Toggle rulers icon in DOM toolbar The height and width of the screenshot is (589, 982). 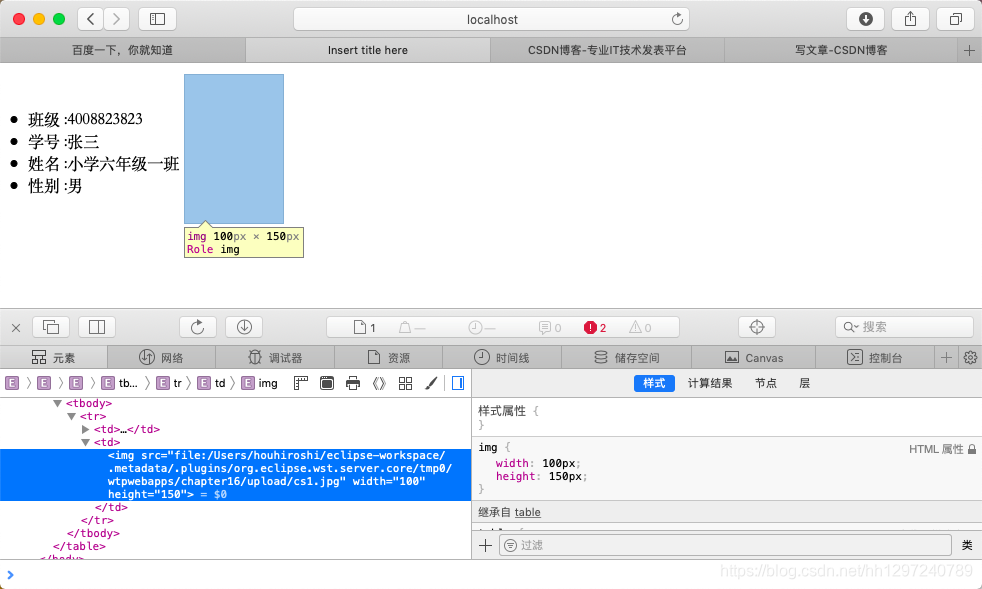coord(301,383)
